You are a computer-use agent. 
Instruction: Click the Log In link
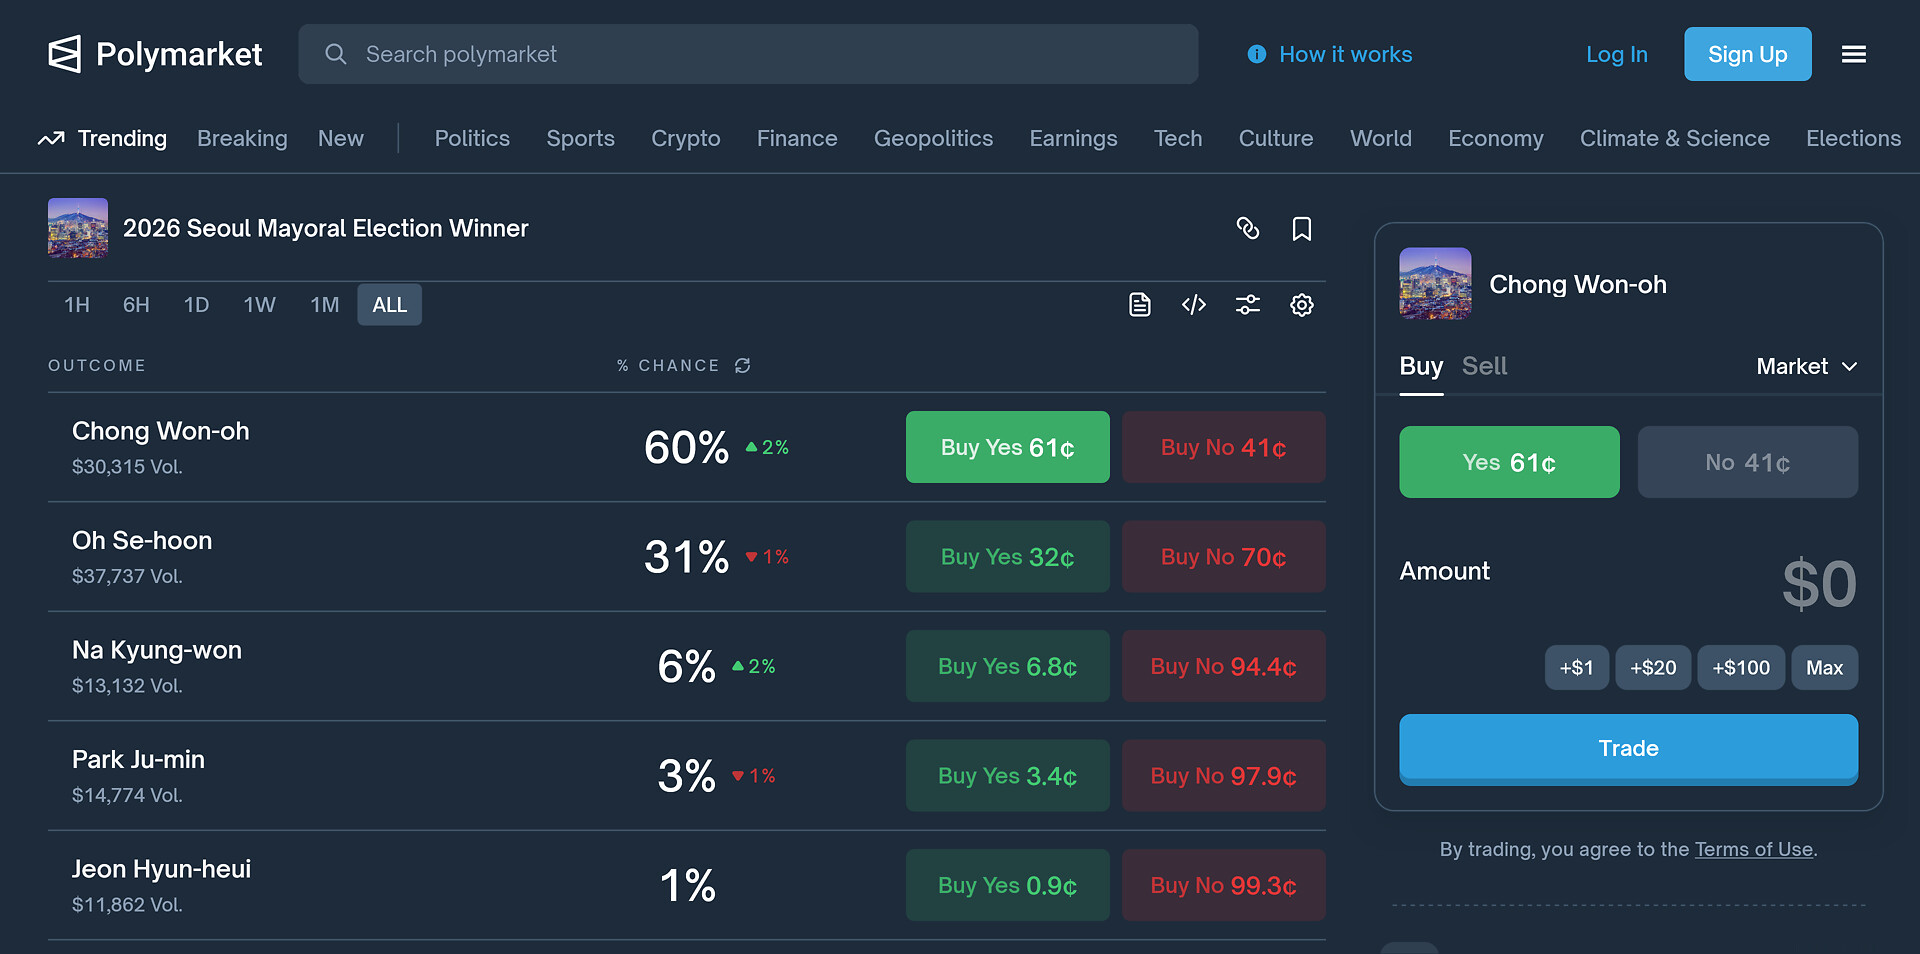click(x=1617, y=54)
